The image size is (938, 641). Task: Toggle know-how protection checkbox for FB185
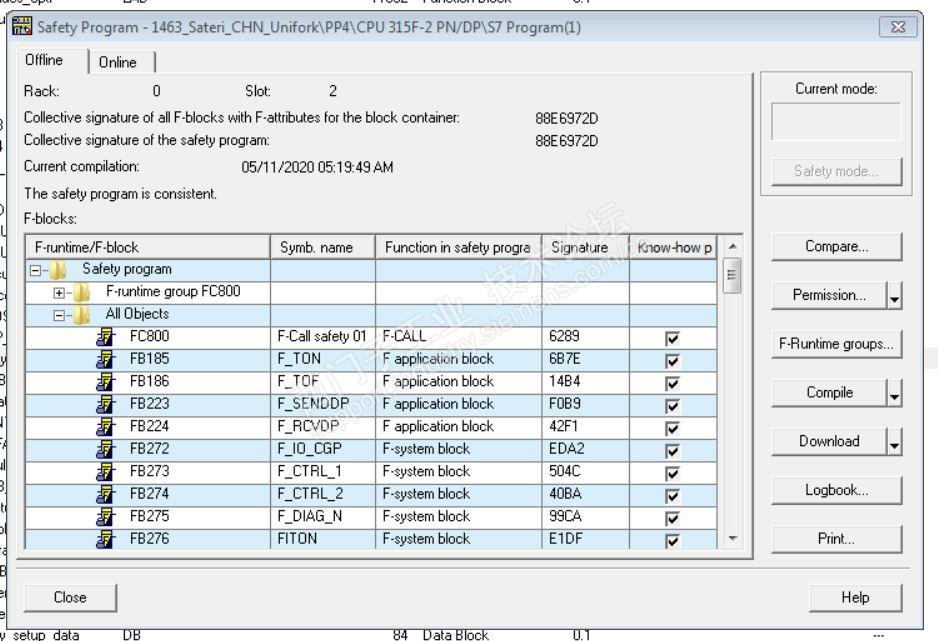pyautogui.click(x=672, y=361)
